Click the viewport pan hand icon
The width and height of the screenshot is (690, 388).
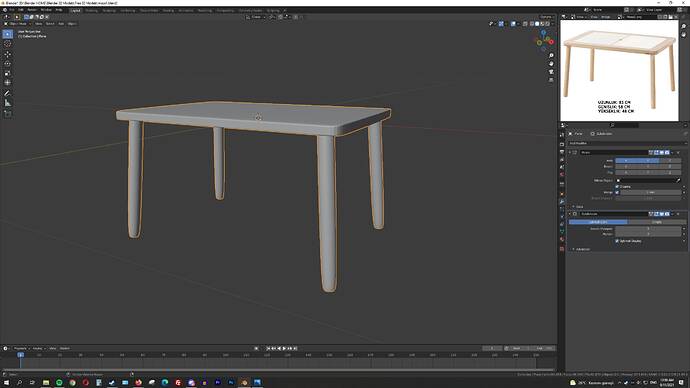coord(551,64)
